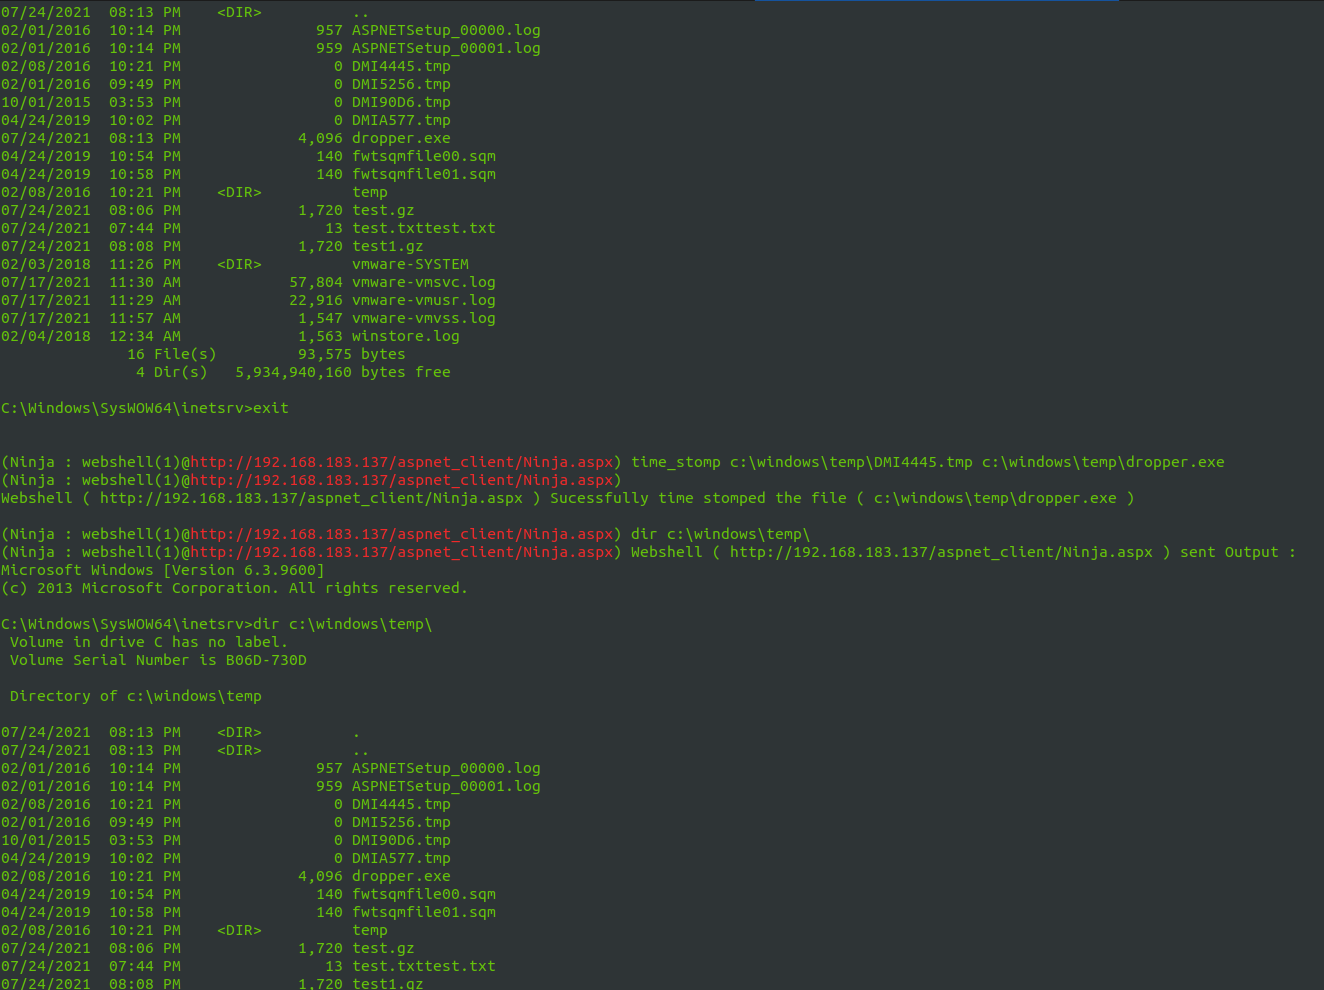This screenshot has width=1324, height=990.
Task: Click the 2013 Microsoft Corporation copyright line
Action: click(x=235, y=588)
